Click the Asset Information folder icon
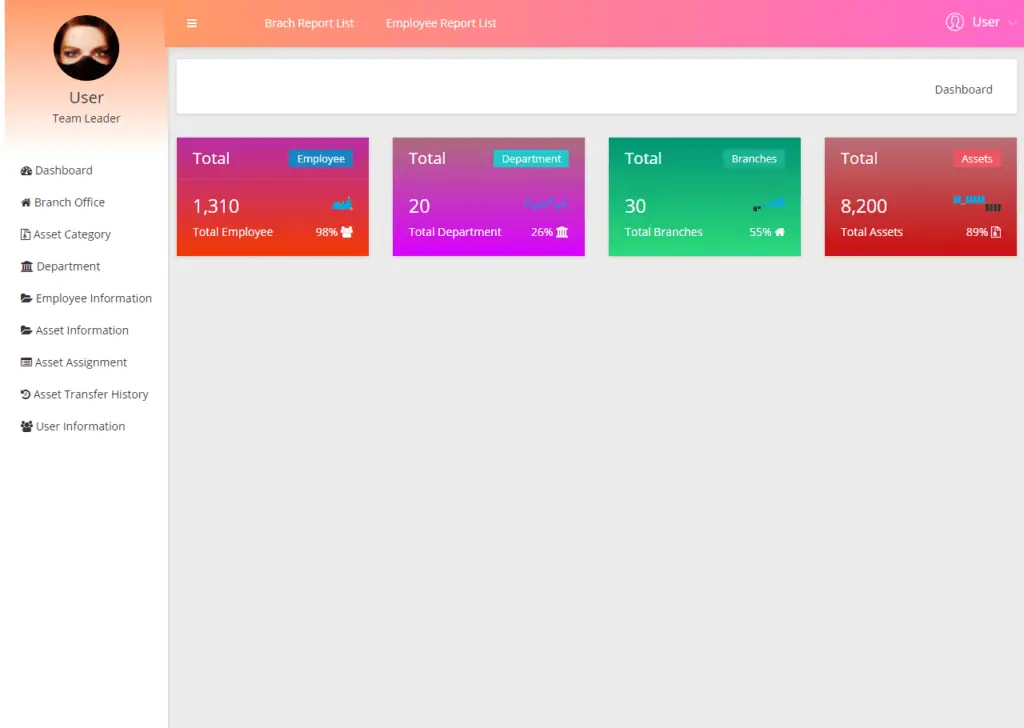 26,330
